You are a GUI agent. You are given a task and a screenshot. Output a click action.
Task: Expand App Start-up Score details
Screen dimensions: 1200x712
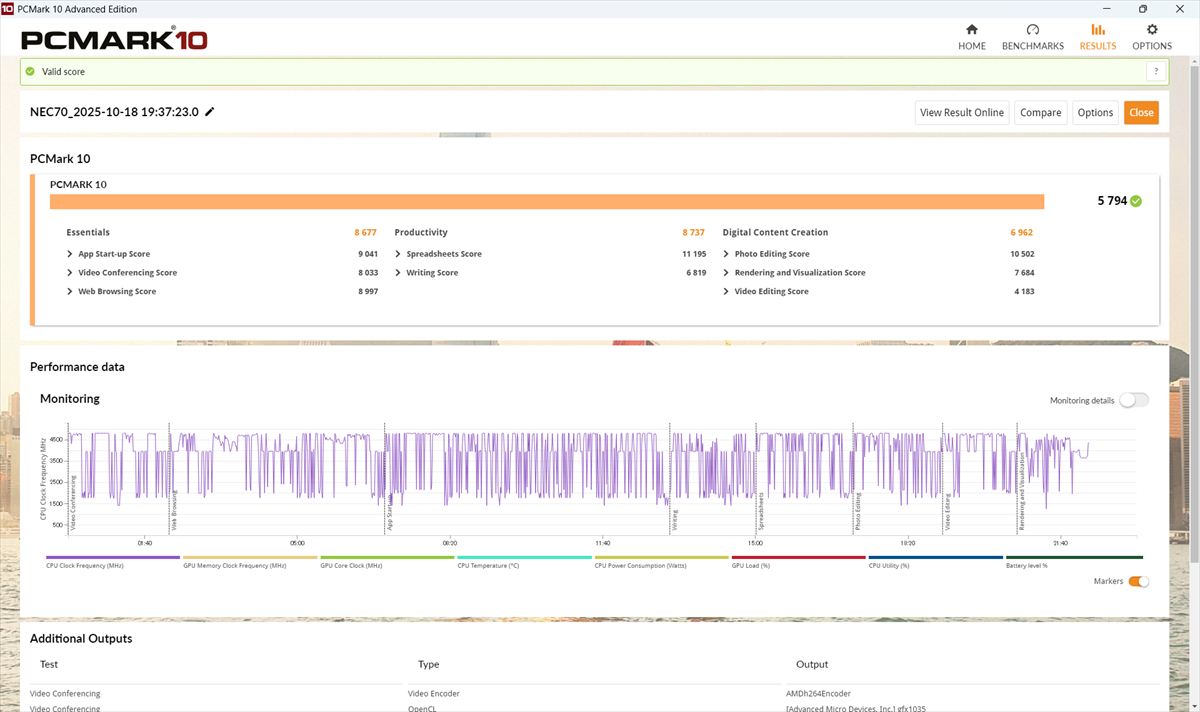[x=70, y=254]
